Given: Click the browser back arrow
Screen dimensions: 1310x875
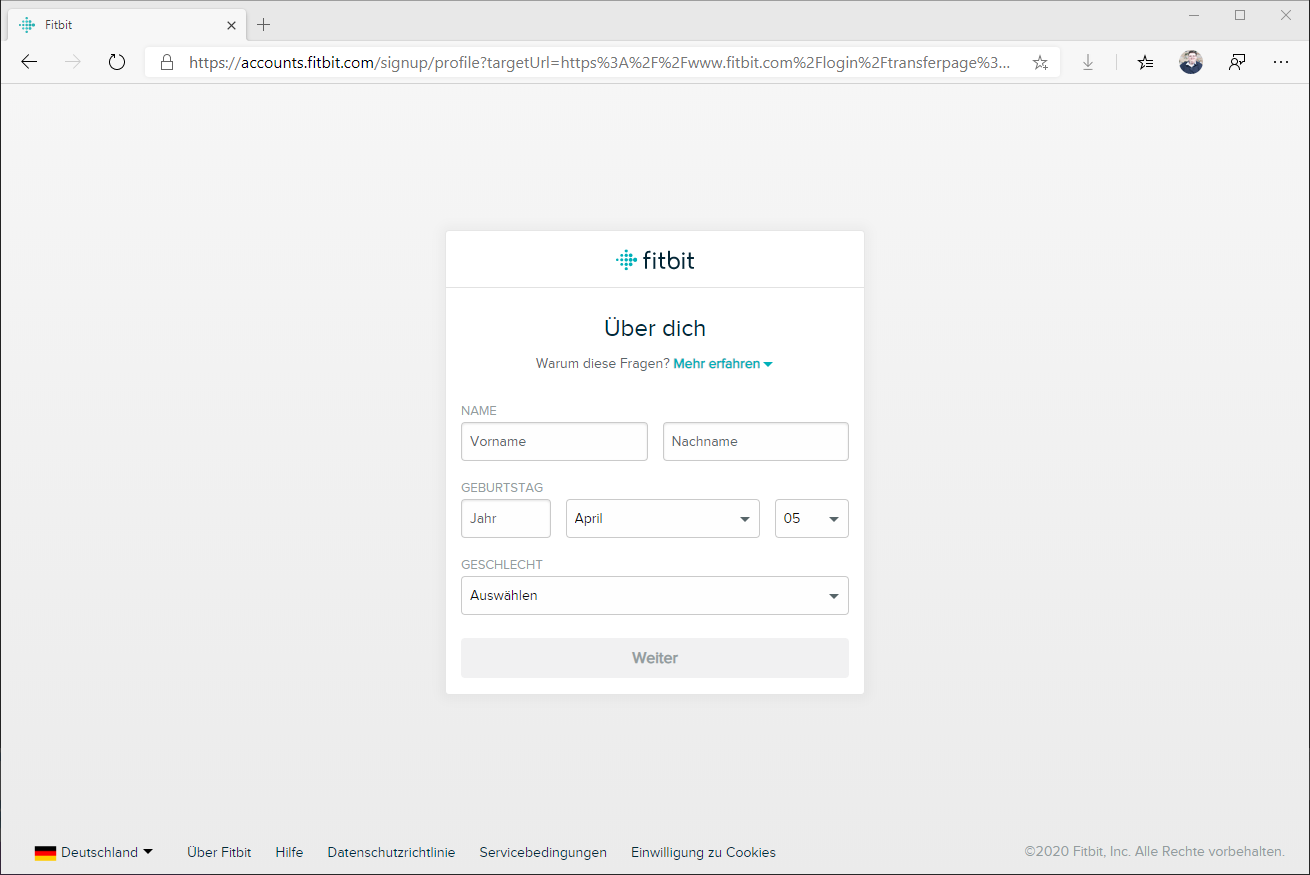Looking at the screenshot, I should [x=29, y=62].
